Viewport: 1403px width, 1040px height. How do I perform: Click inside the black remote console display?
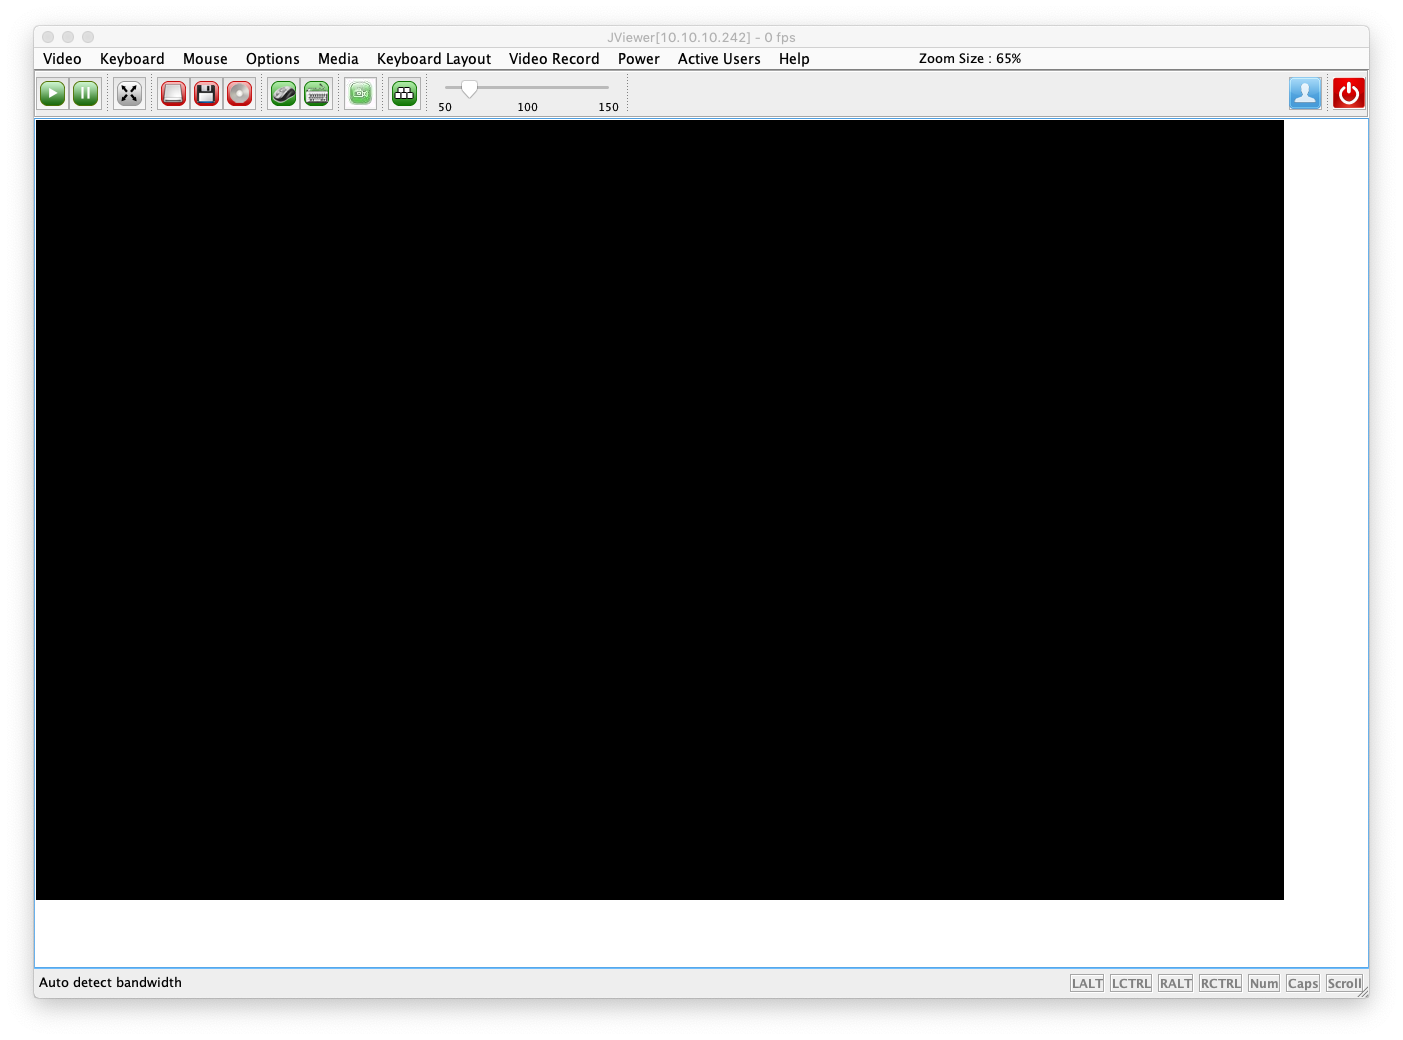[660, 510]
